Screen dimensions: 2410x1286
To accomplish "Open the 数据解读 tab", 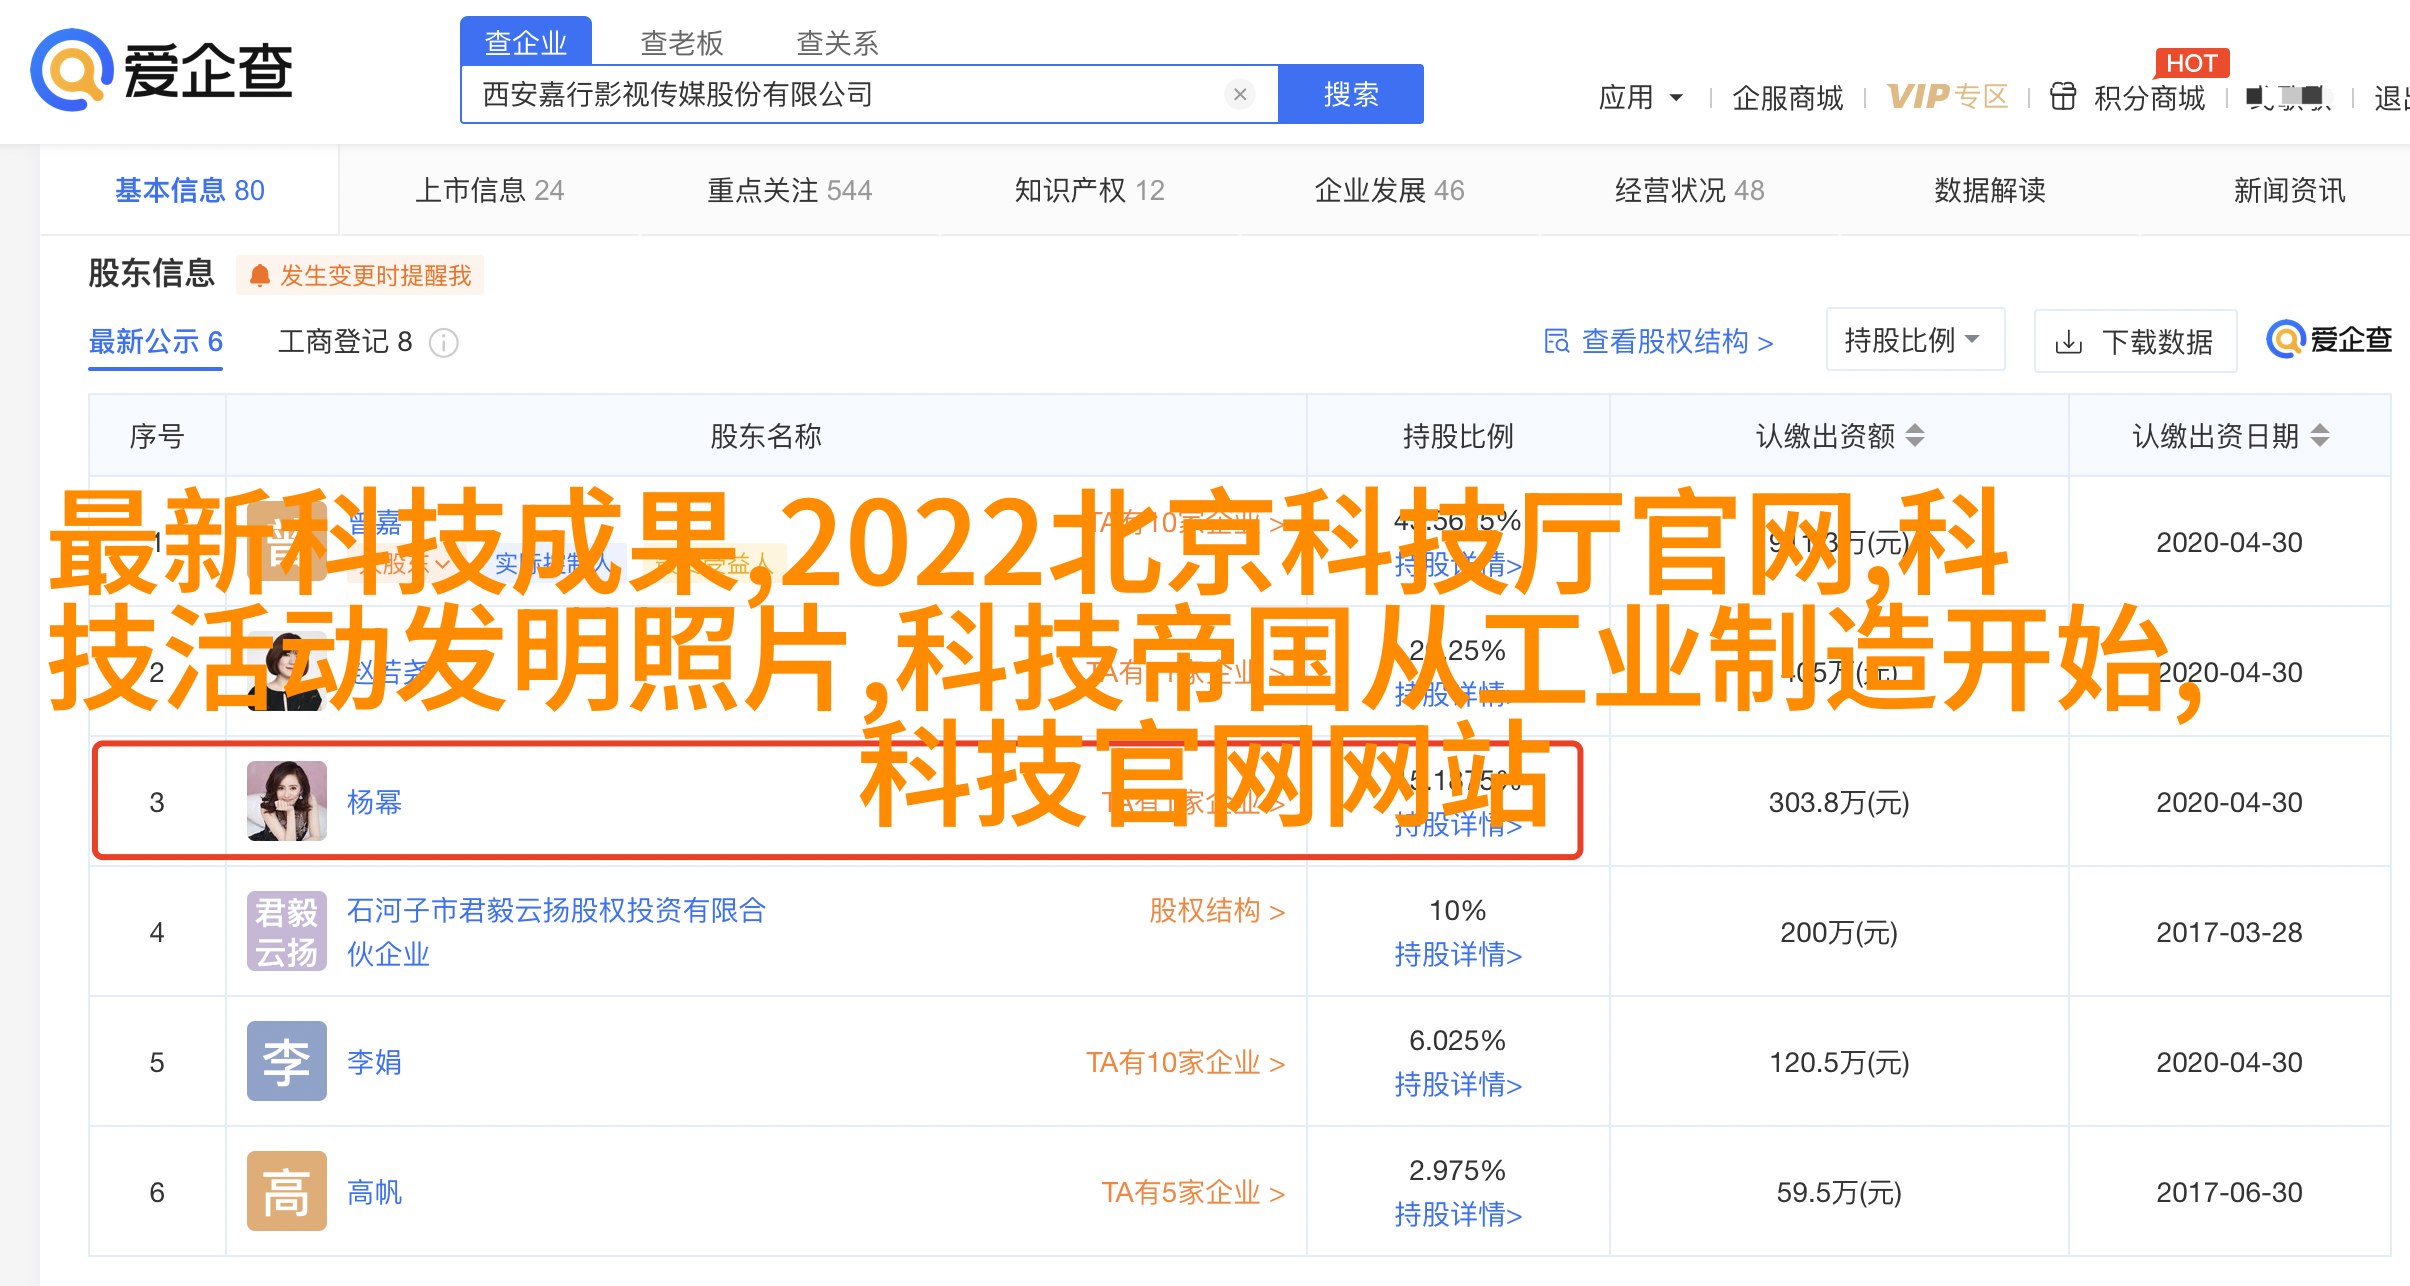I will point(1990,190).
